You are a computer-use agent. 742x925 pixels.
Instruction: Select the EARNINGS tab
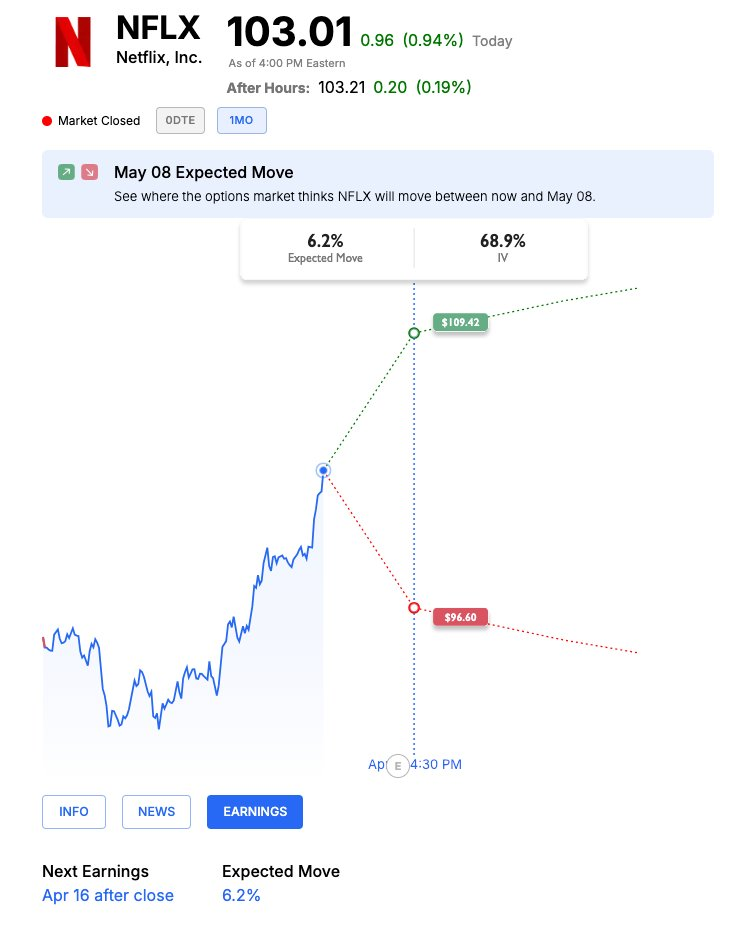pos(254,812)
